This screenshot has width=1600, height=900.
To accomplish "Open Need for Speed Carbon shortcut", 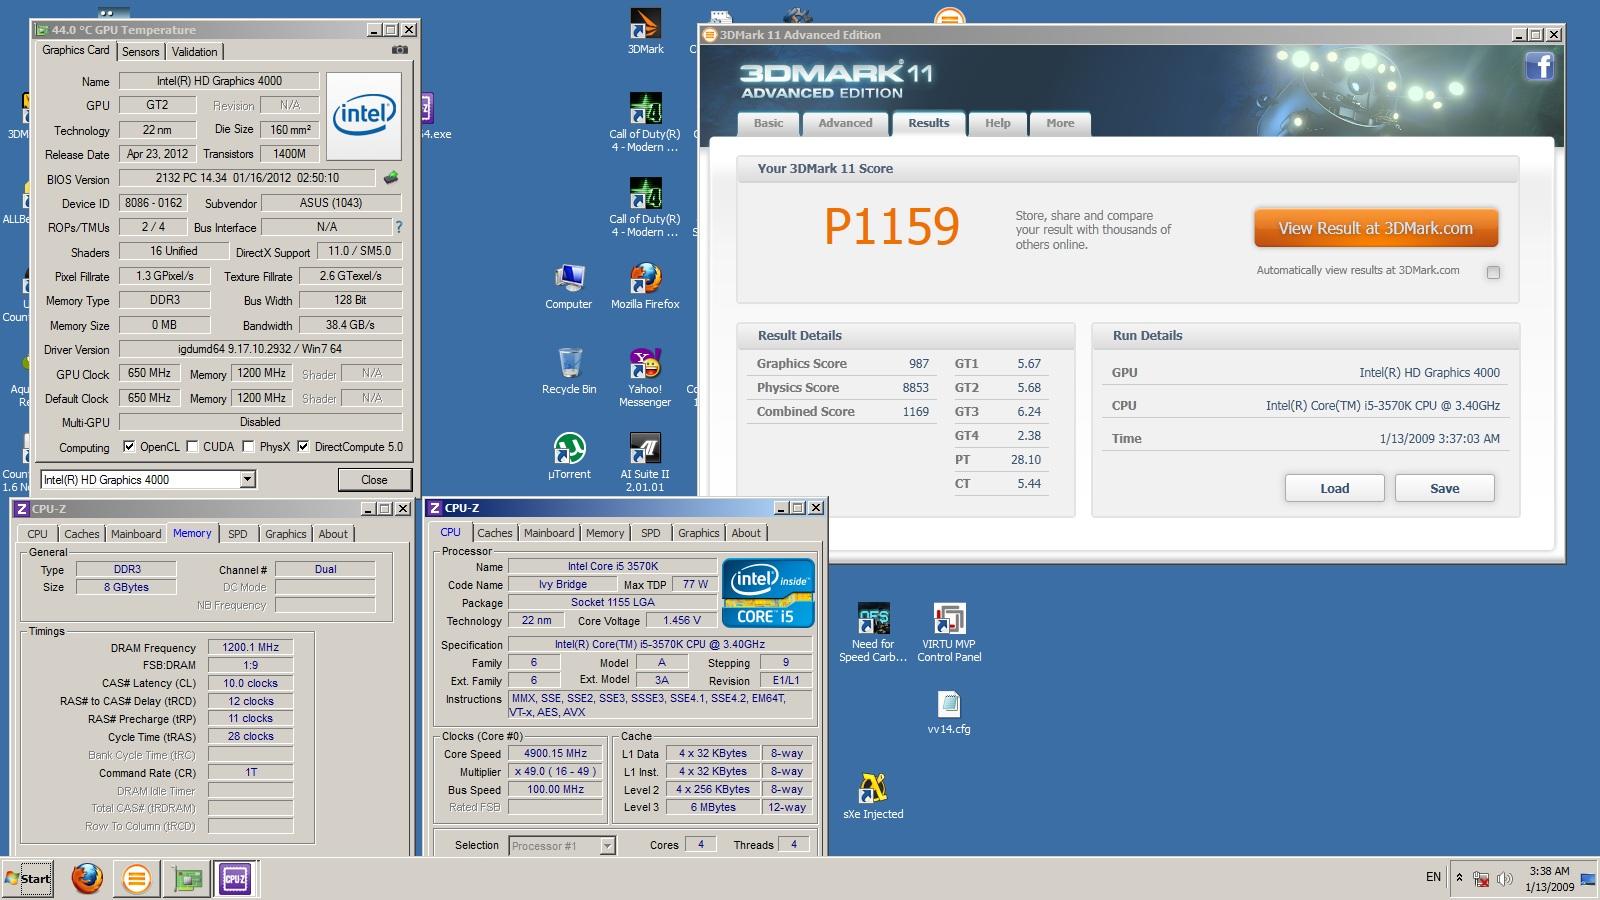I will click(x=873, y=632).
